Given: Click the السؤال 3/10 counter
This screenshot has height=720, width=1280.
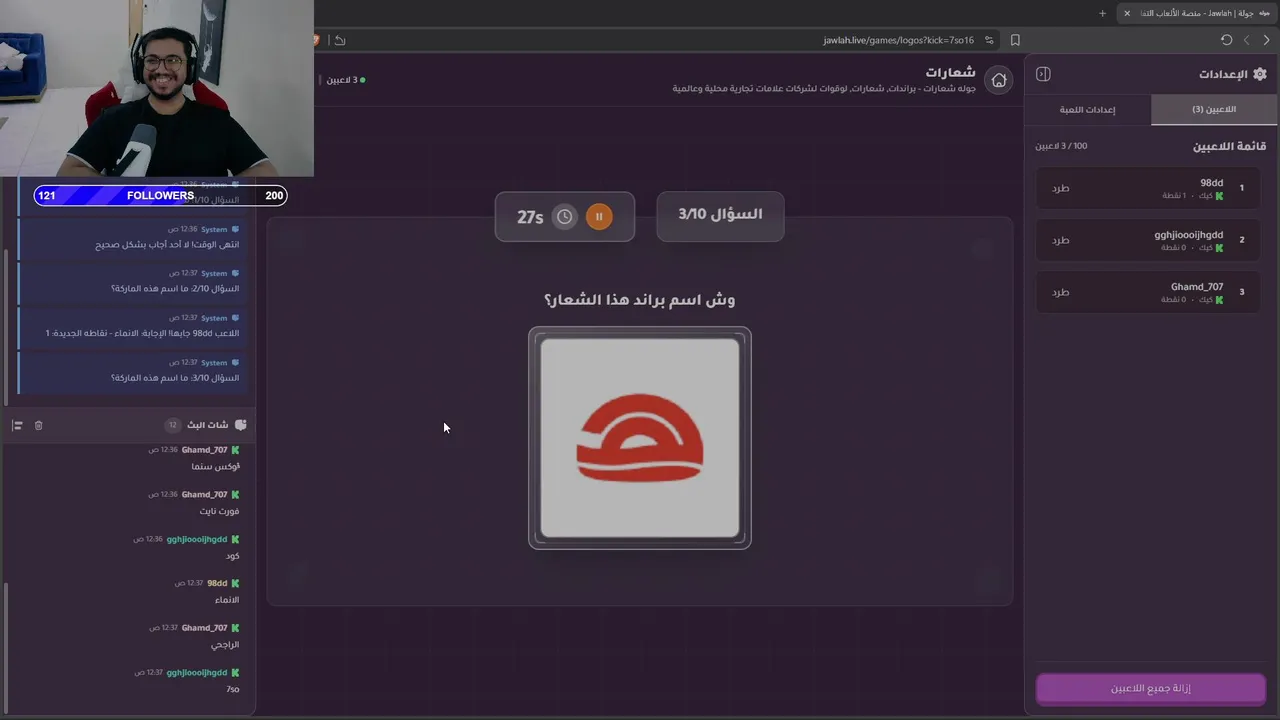Looking at the screenshot, I should pos(720,215).
